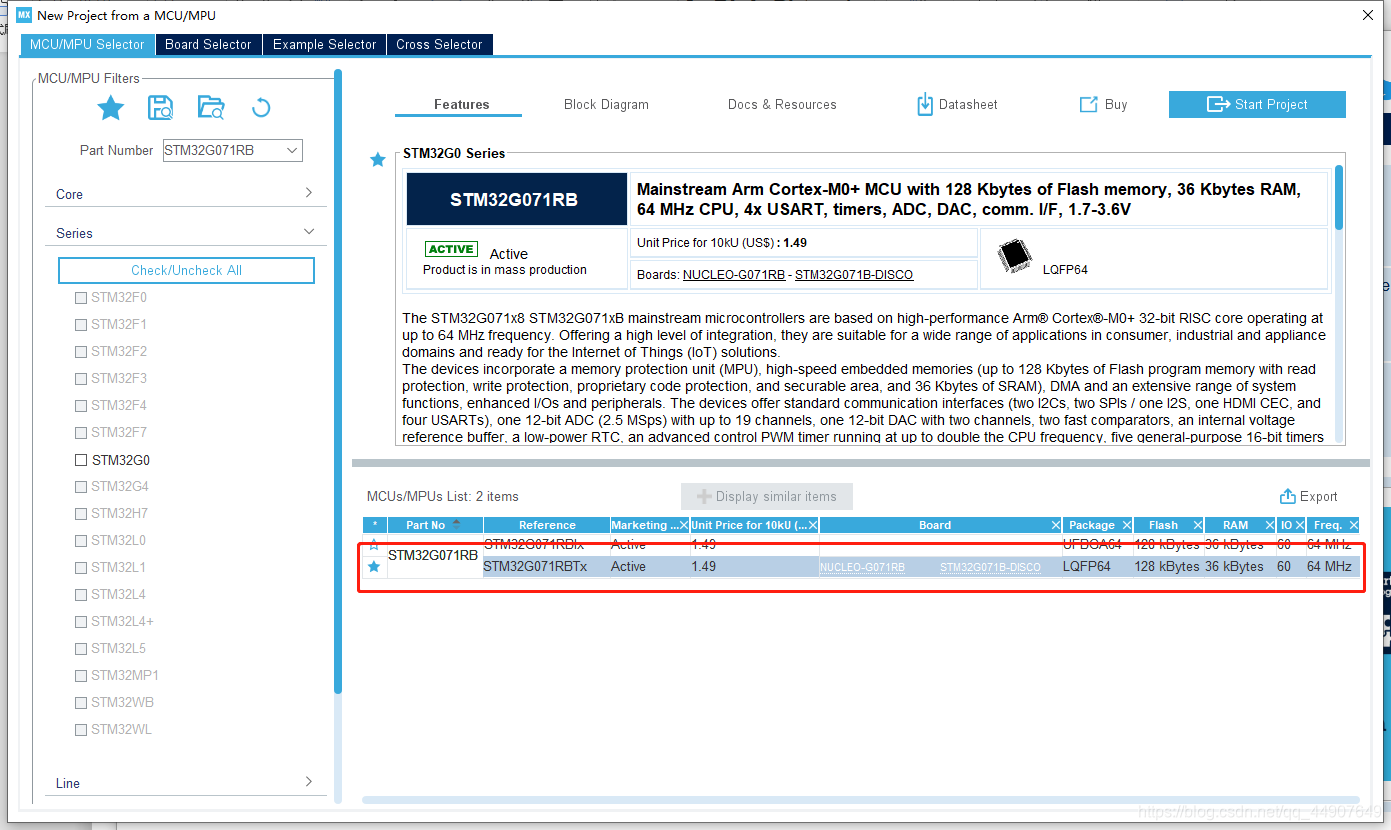Click the LQFP64 chip package image
Image resolution: width=1391 pixels, height=830 pixels.
click(x=1015, y=256)
